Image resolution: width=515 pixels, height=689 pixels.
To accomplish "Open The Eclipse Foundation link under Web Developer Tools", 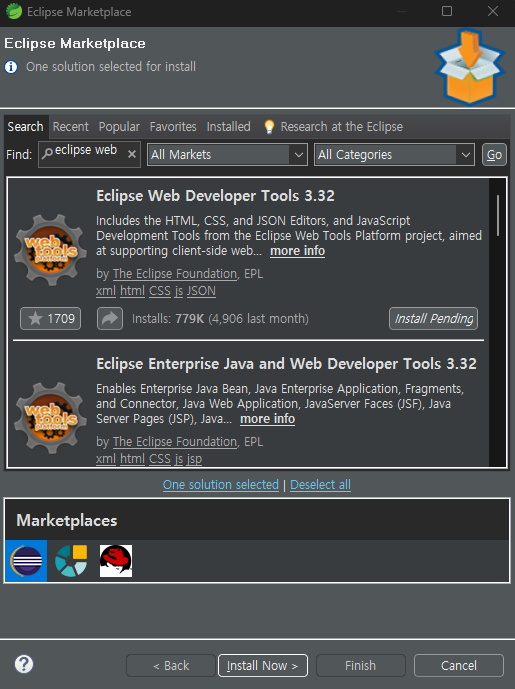I will point(175,273).
